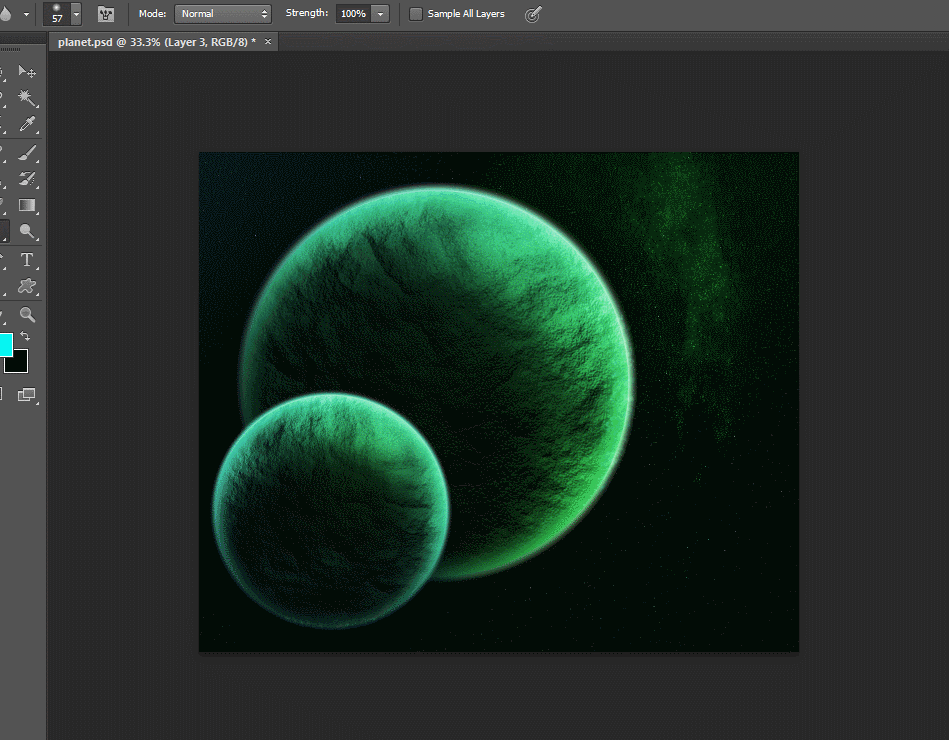Open the Mode dropdown set to Normal
The height and width of the screenshot is (740, 949).
pyautogui.click(x=222, y=14)
